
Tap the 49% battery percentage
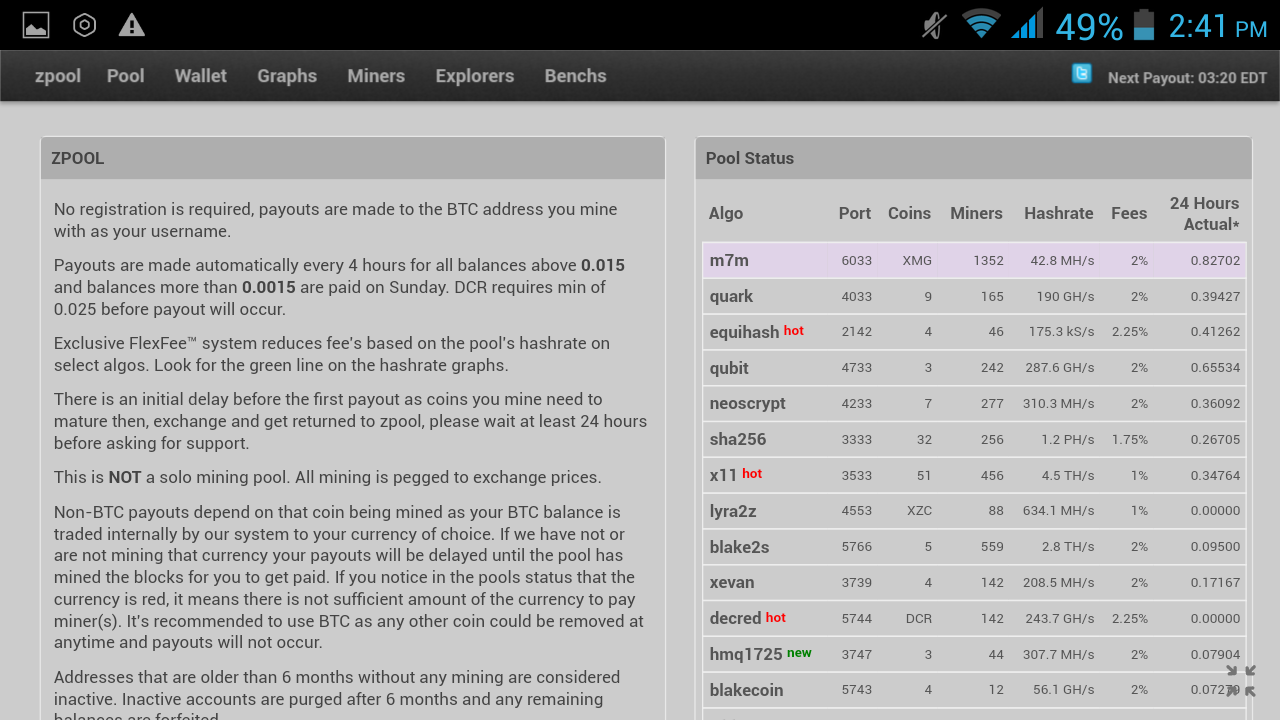(x=1089, y=27)
